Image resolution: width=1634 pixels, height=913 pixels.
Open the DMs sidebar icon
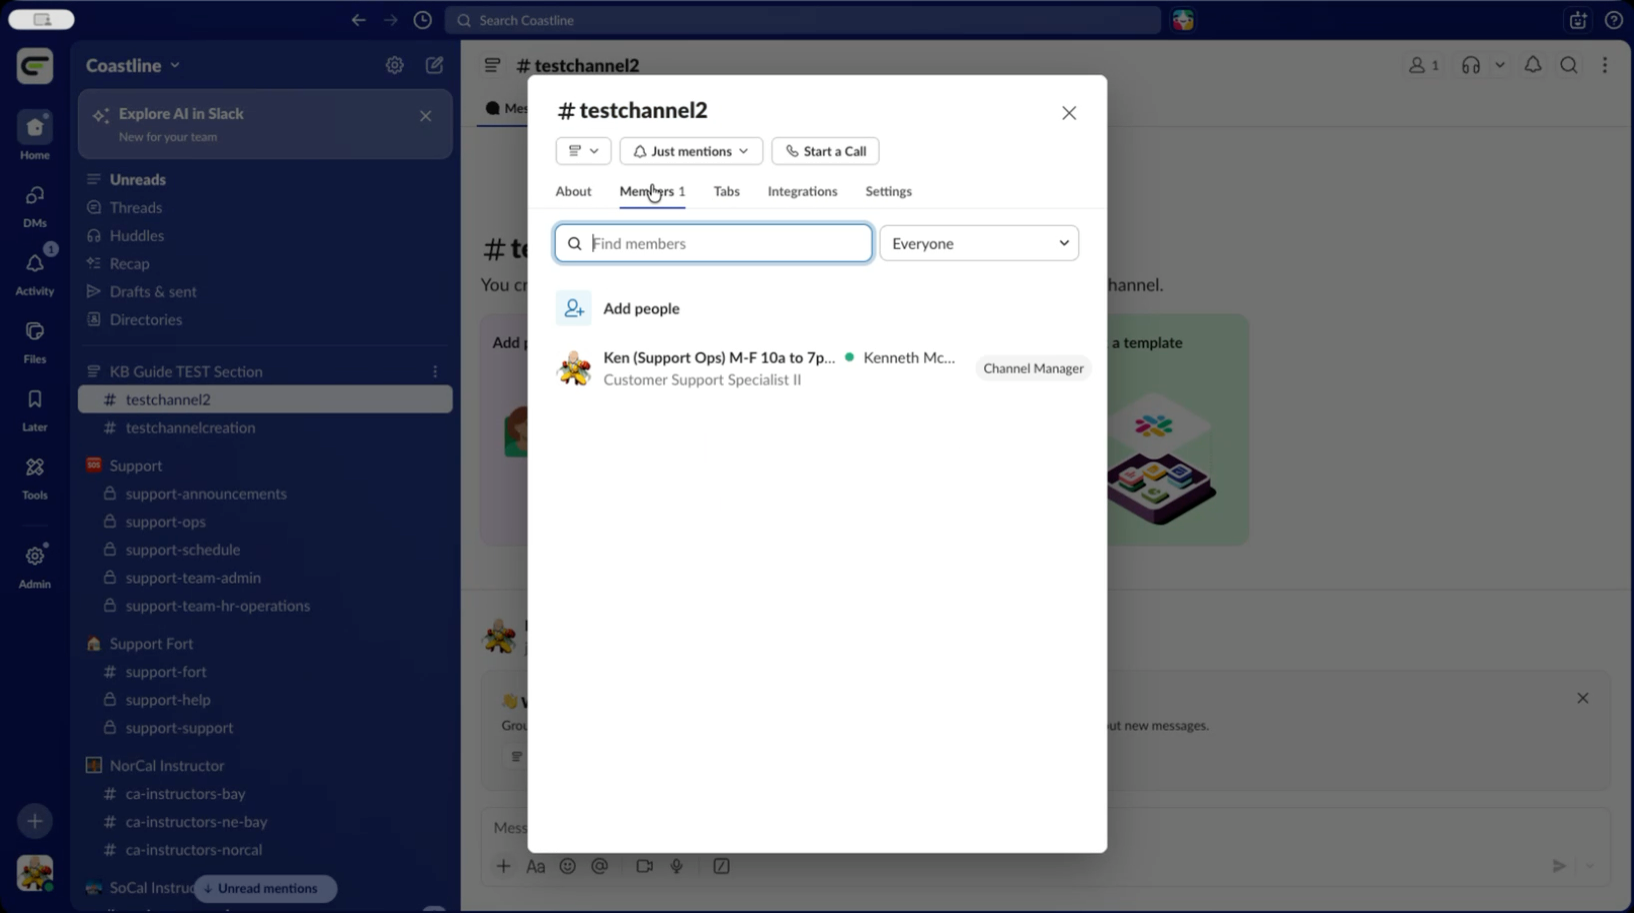(x=35, y=196)
